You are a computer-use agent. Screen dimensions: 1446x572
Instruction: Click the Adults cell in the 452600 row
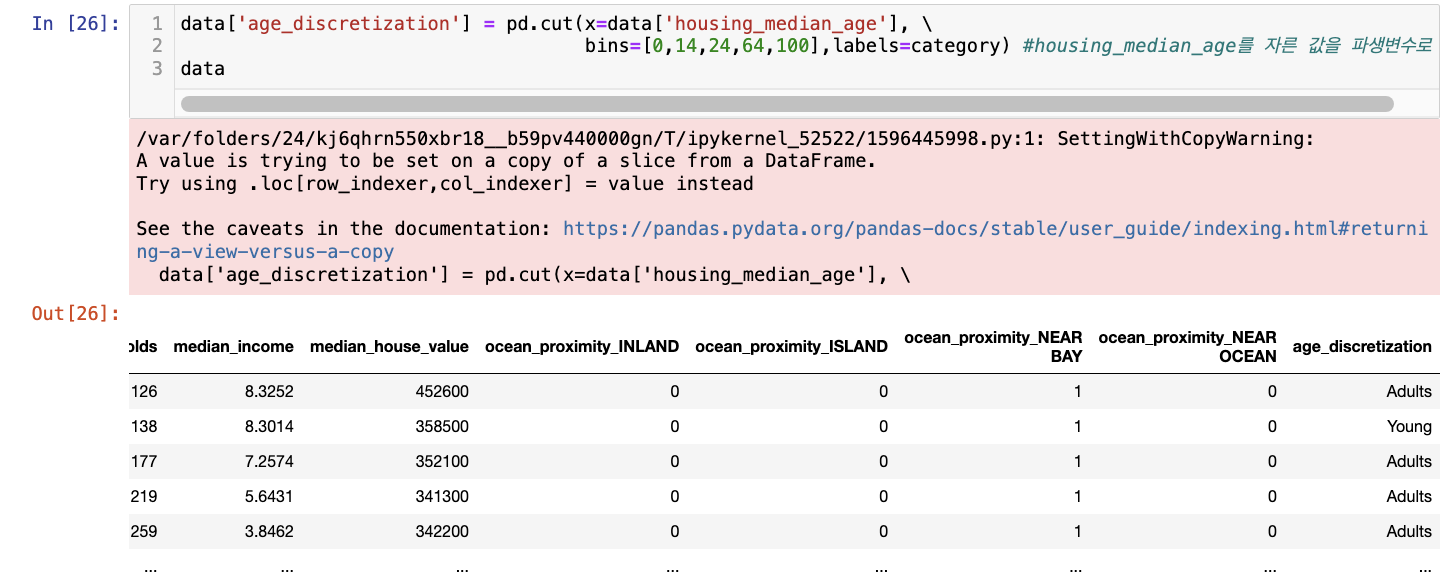(x=1409, y=392)
